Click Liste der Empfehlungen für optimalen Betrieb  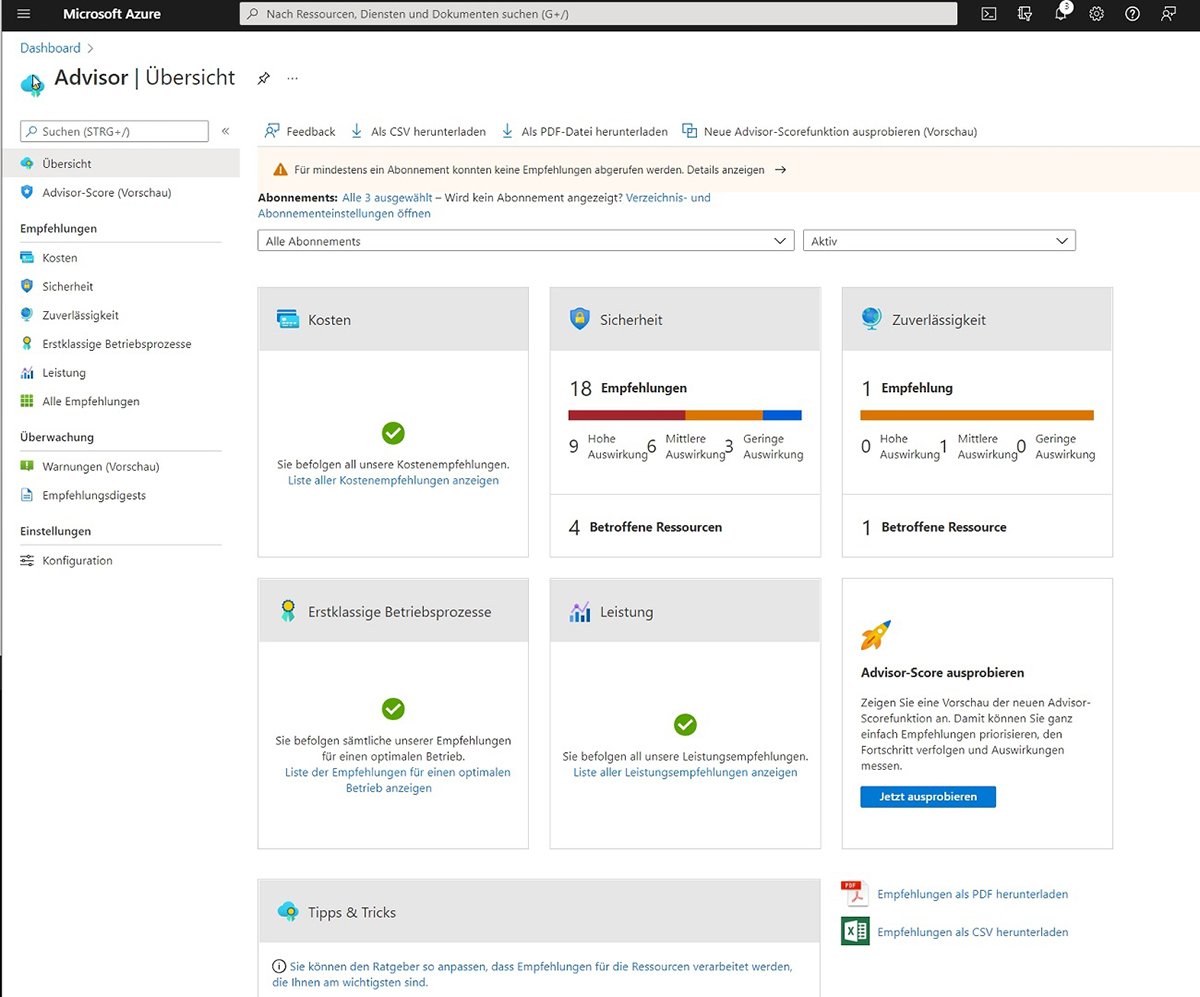click(x=397, y=780)
